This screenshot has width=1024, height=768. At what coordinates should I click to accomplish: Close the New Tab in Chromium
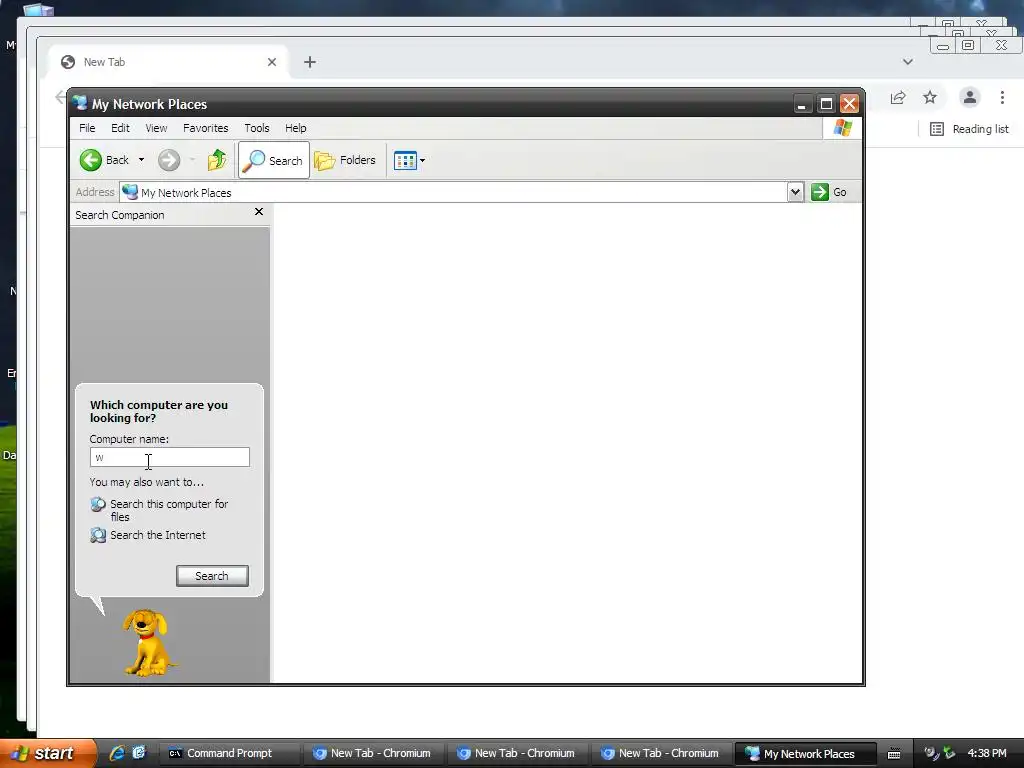pos(272,62)
